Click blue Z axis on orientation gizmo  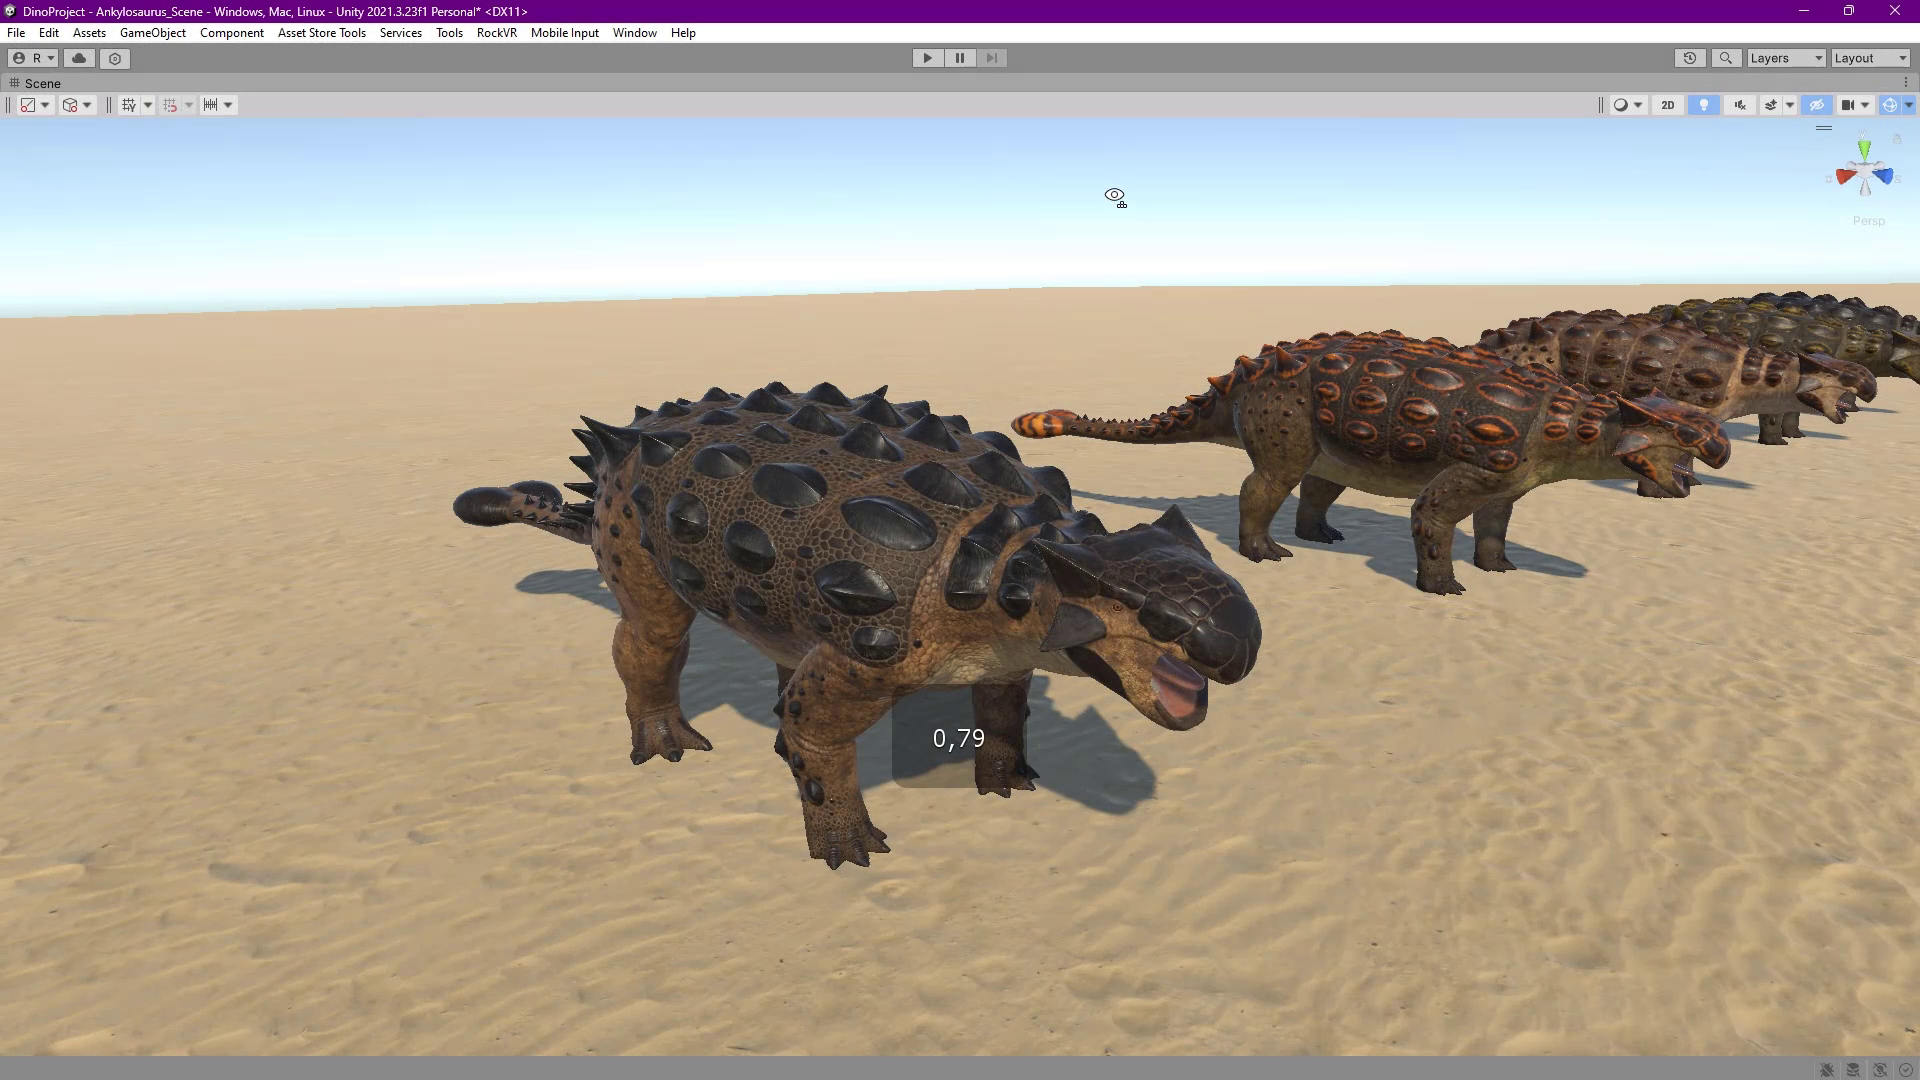coord(1884,176)
